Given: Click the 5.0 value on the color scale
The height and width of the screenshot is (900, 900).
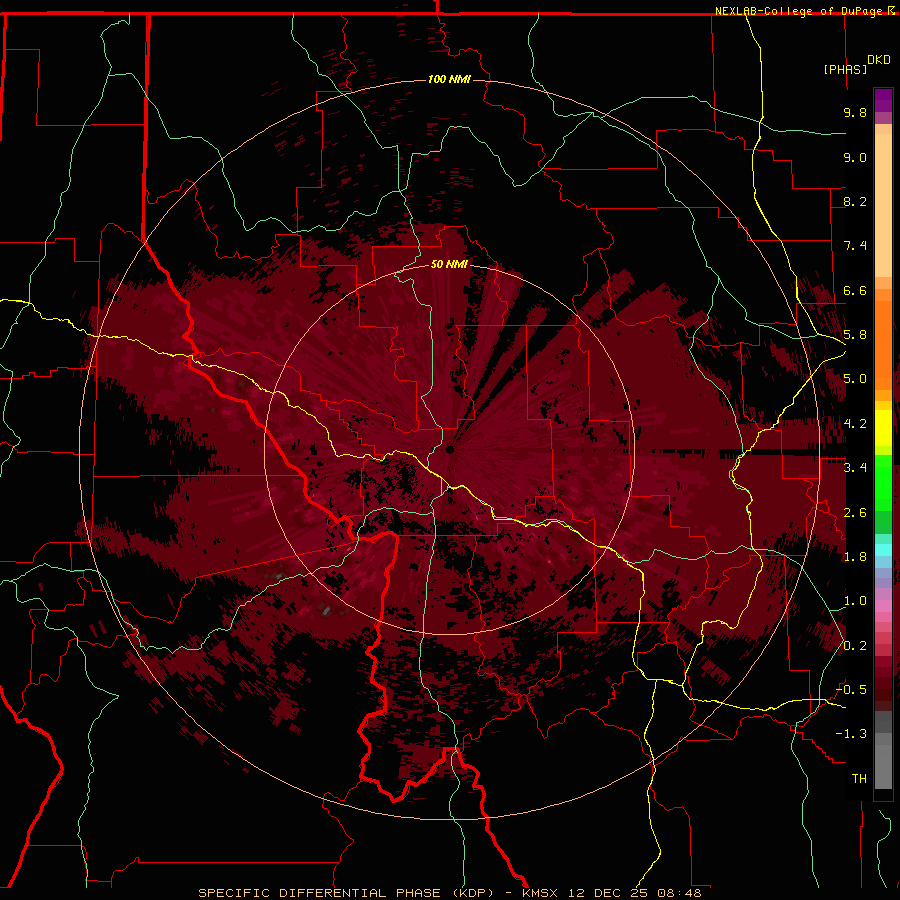Looking at the screenshot, I should (x=855, y=379).
